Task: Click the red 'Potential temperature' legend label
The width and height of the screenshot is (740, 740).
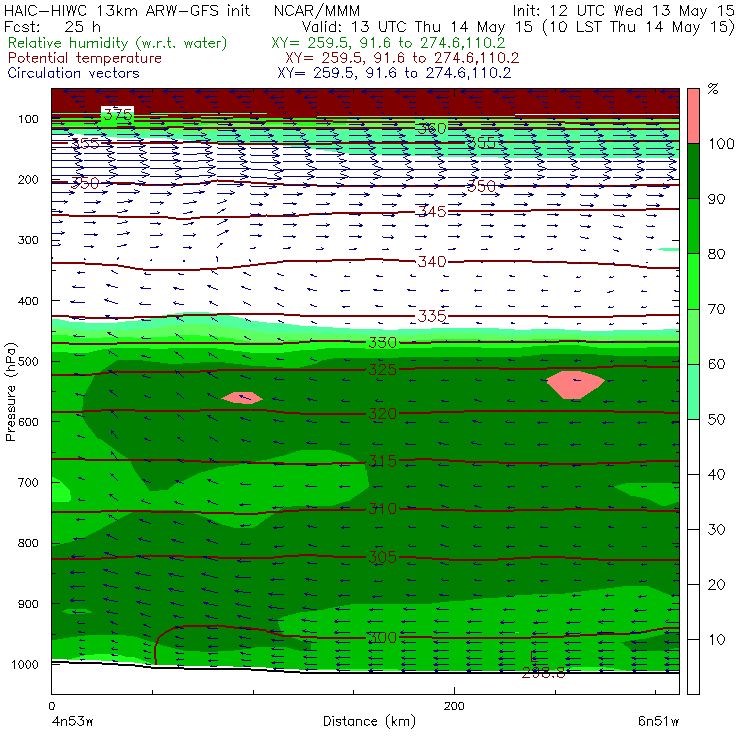Action: 84,58
